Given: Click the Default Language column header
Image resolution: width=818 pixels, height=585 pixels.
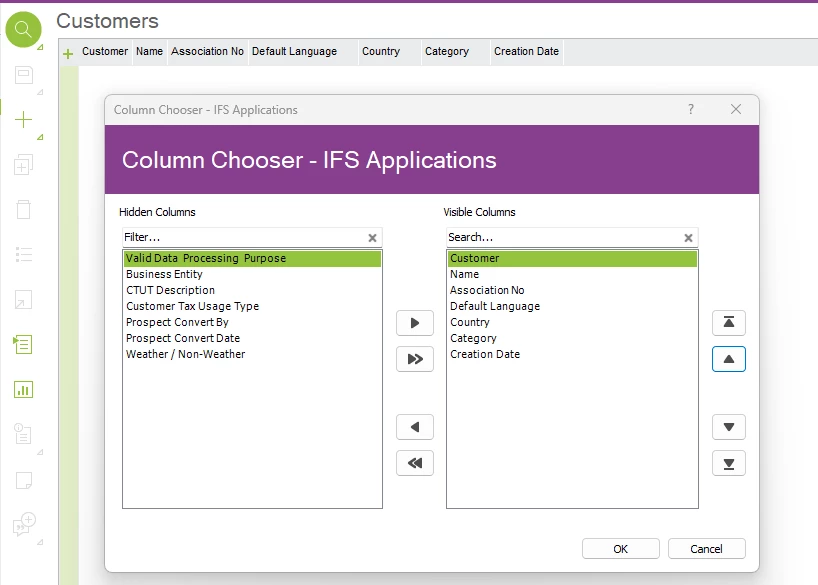Looking at the screenshot, I should pos(294,52).
